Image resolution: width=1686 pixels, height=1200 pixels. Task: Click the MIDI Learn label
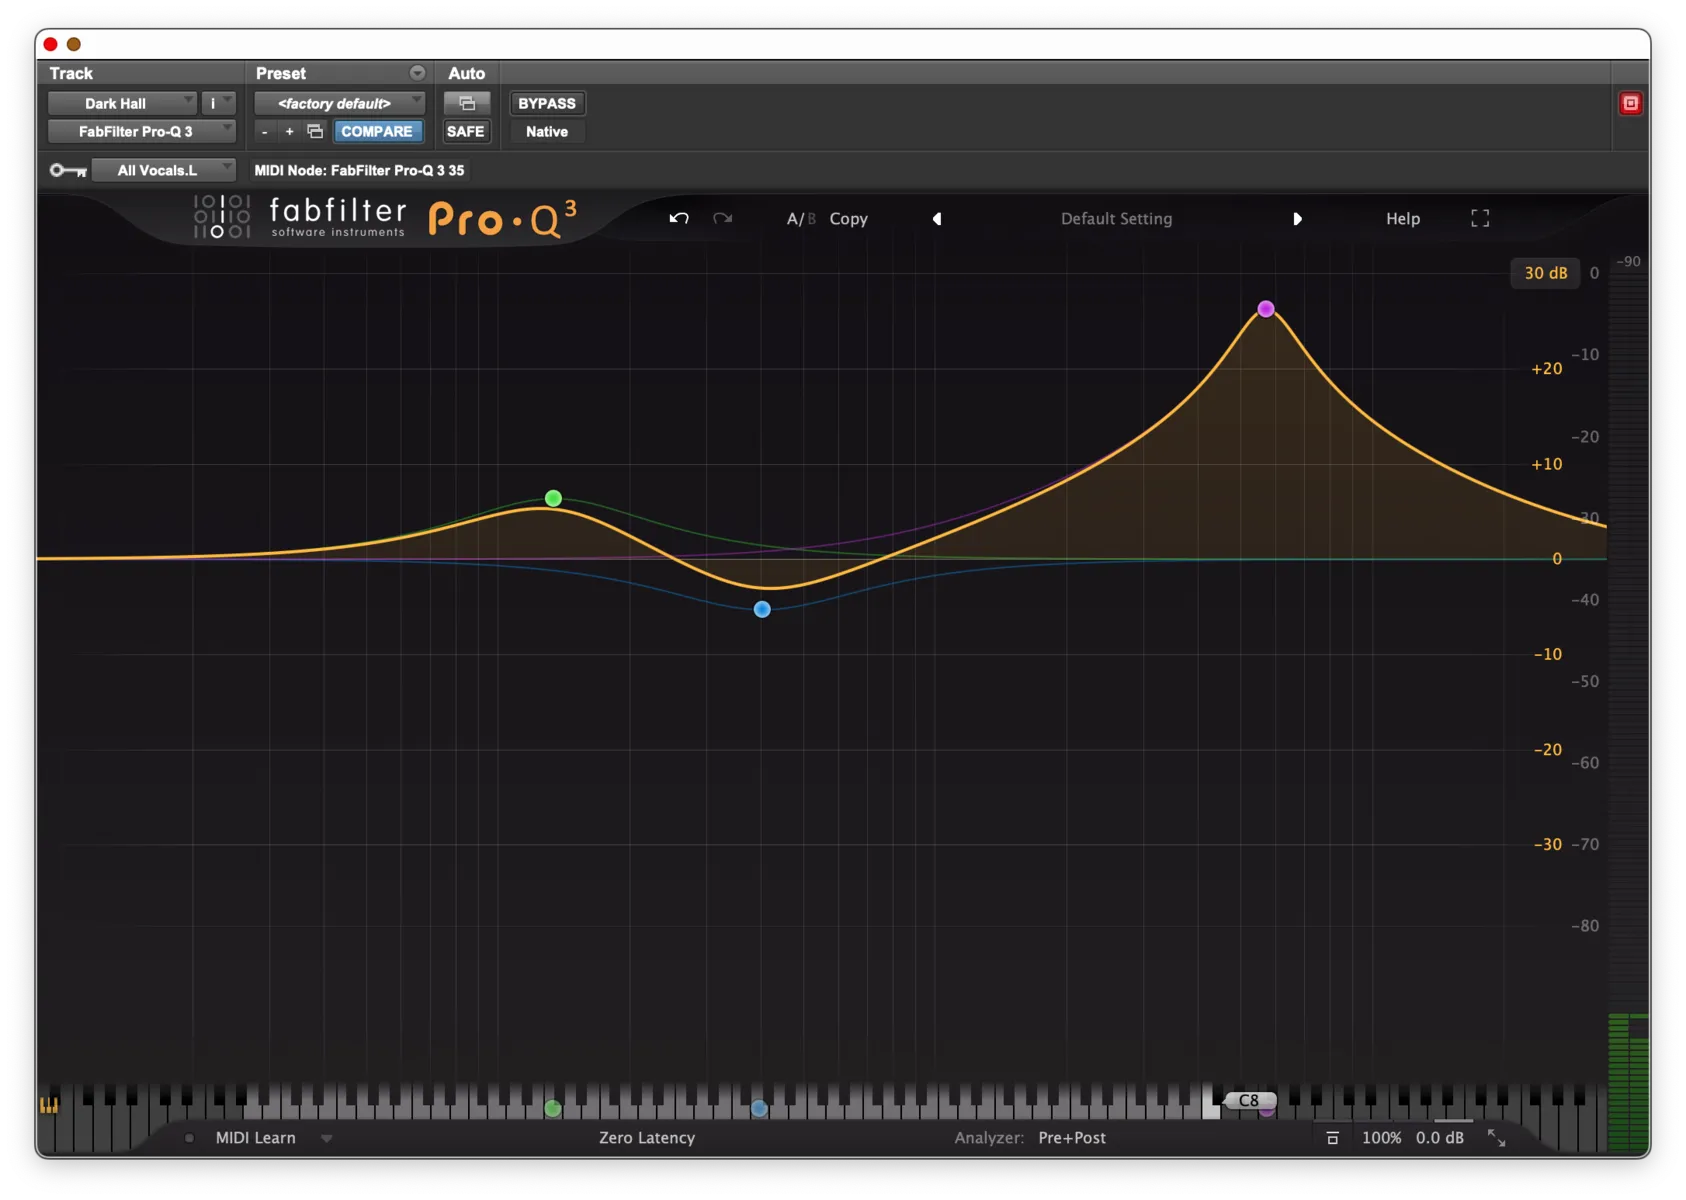coord(256,1138)
